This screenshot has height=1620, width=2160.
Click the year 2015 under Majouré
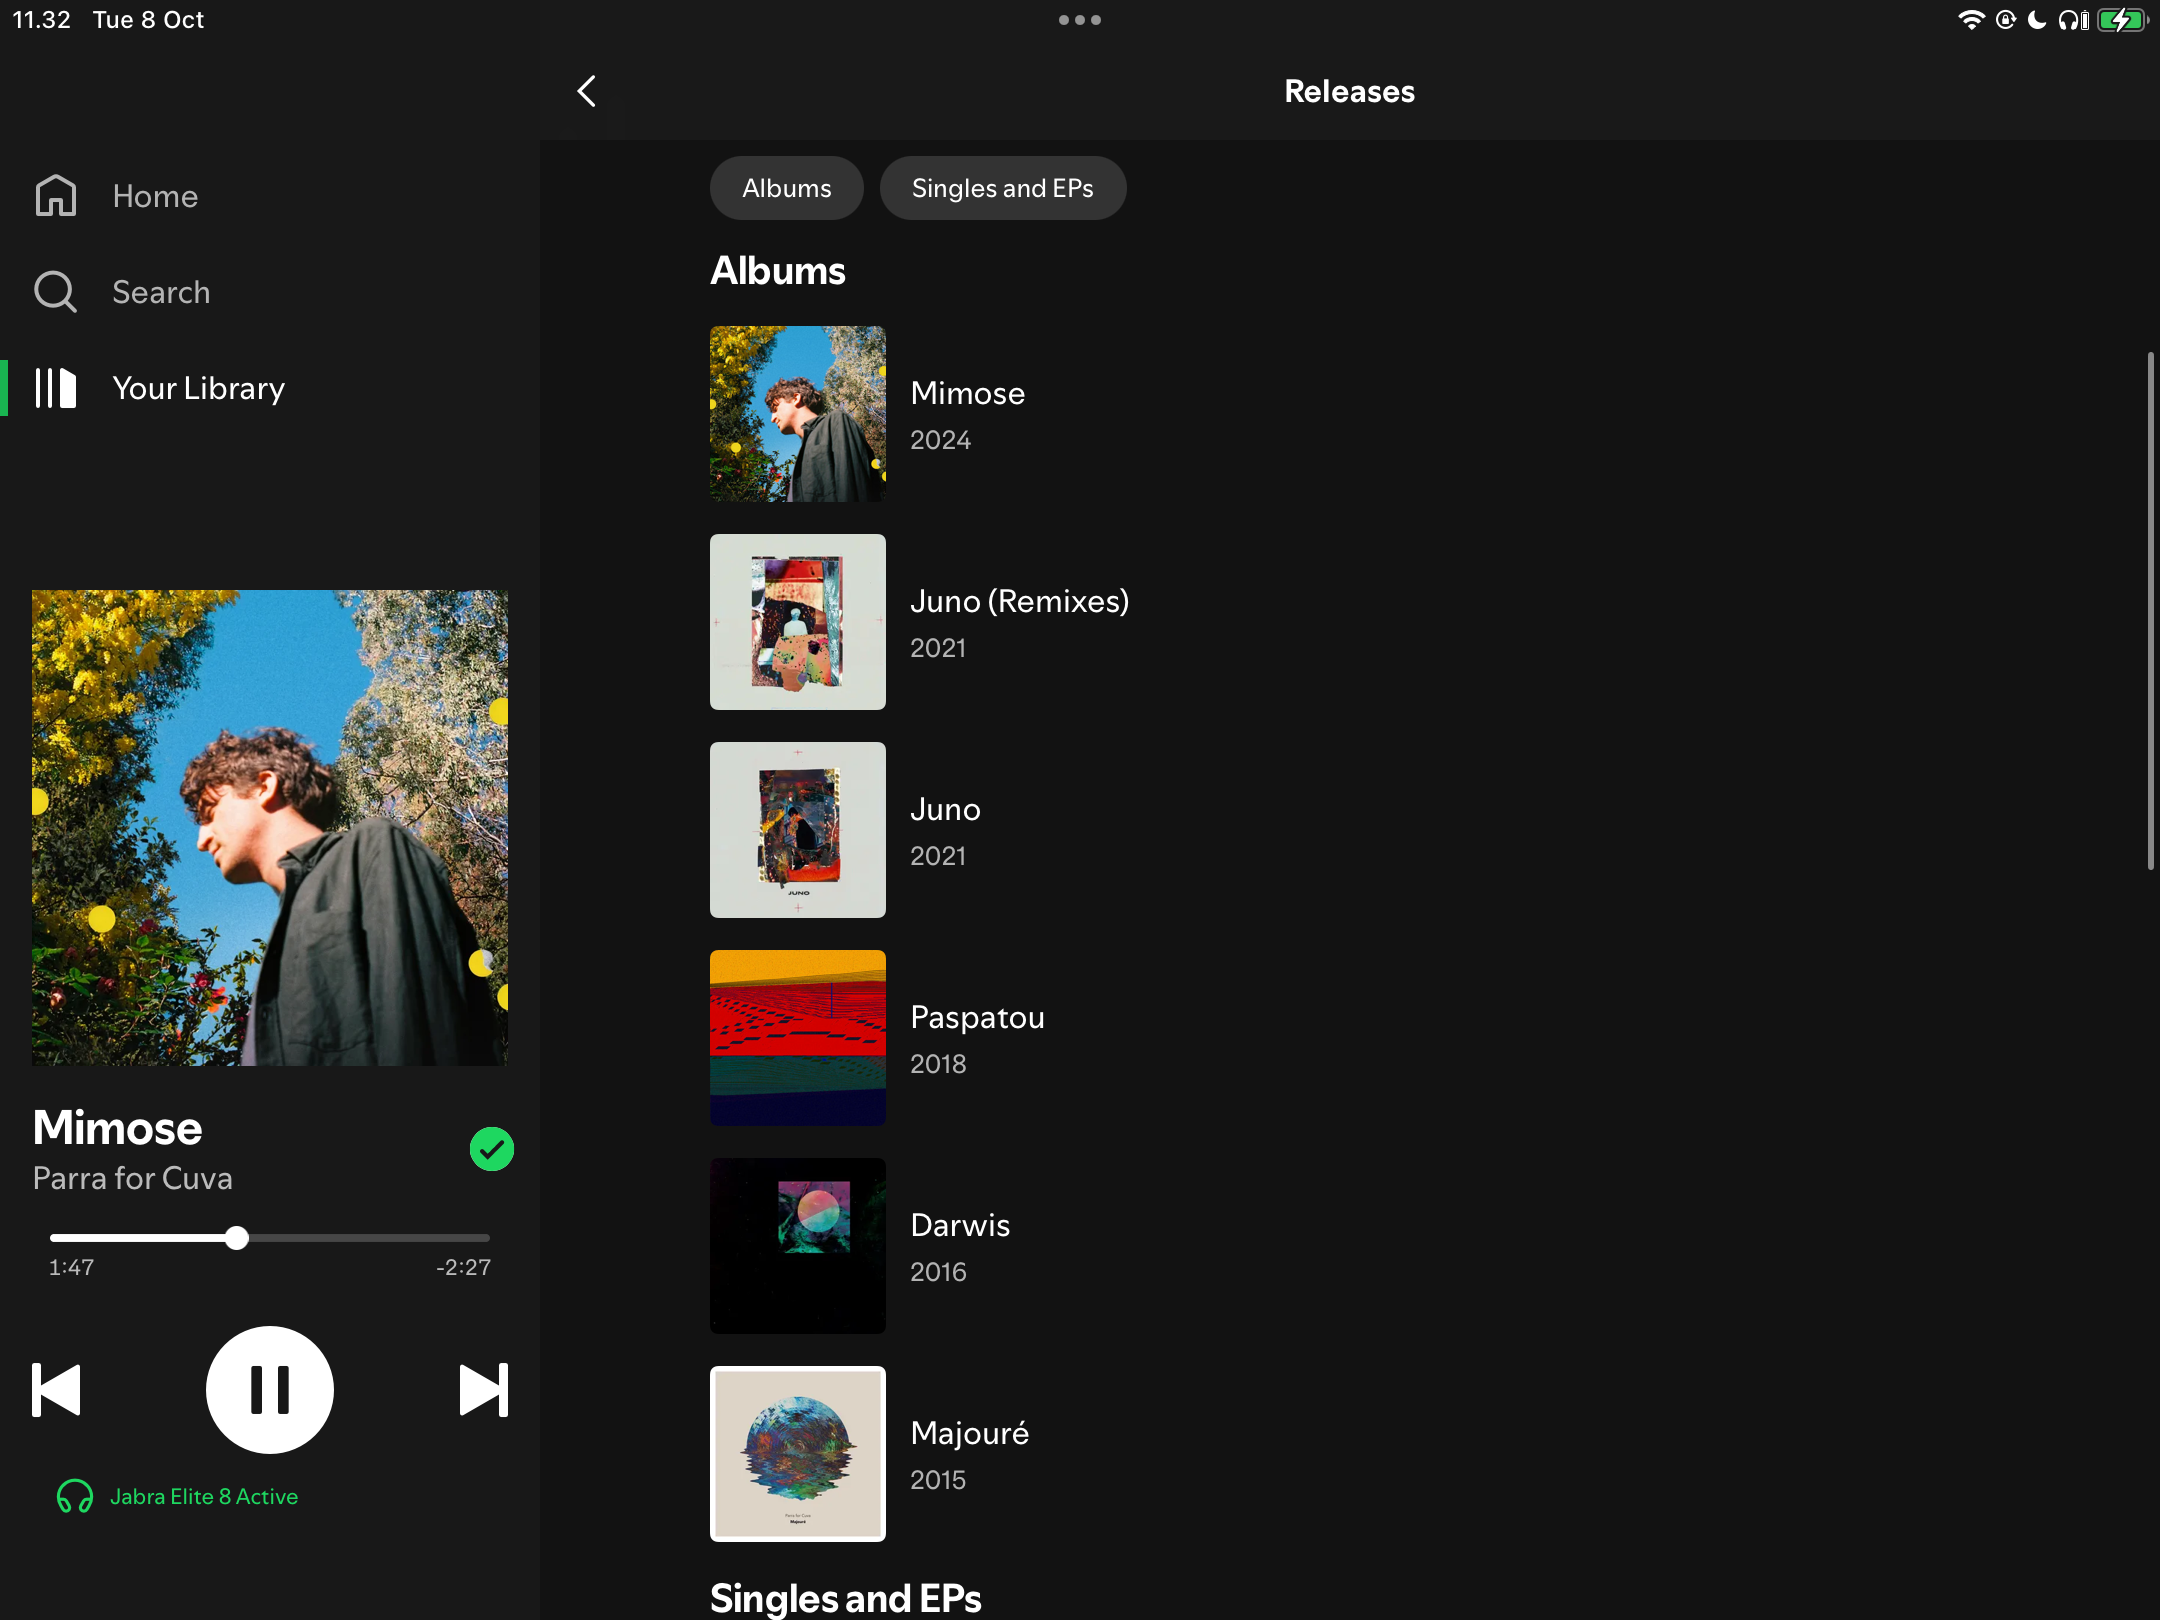tap(938, 1480)
